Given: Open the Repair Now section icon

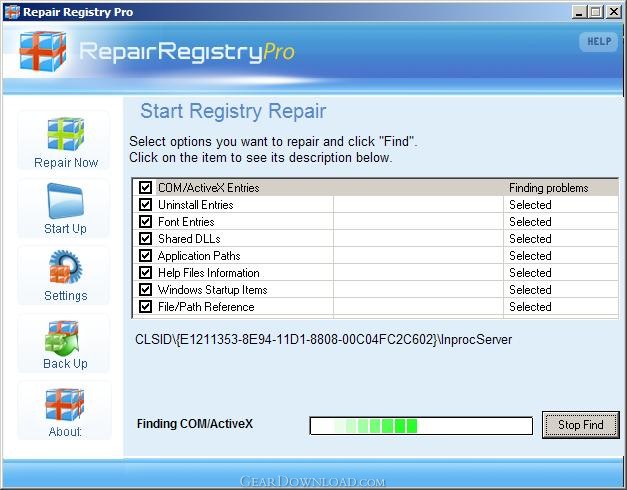Looking at the screenshot, I should point(66,134).
